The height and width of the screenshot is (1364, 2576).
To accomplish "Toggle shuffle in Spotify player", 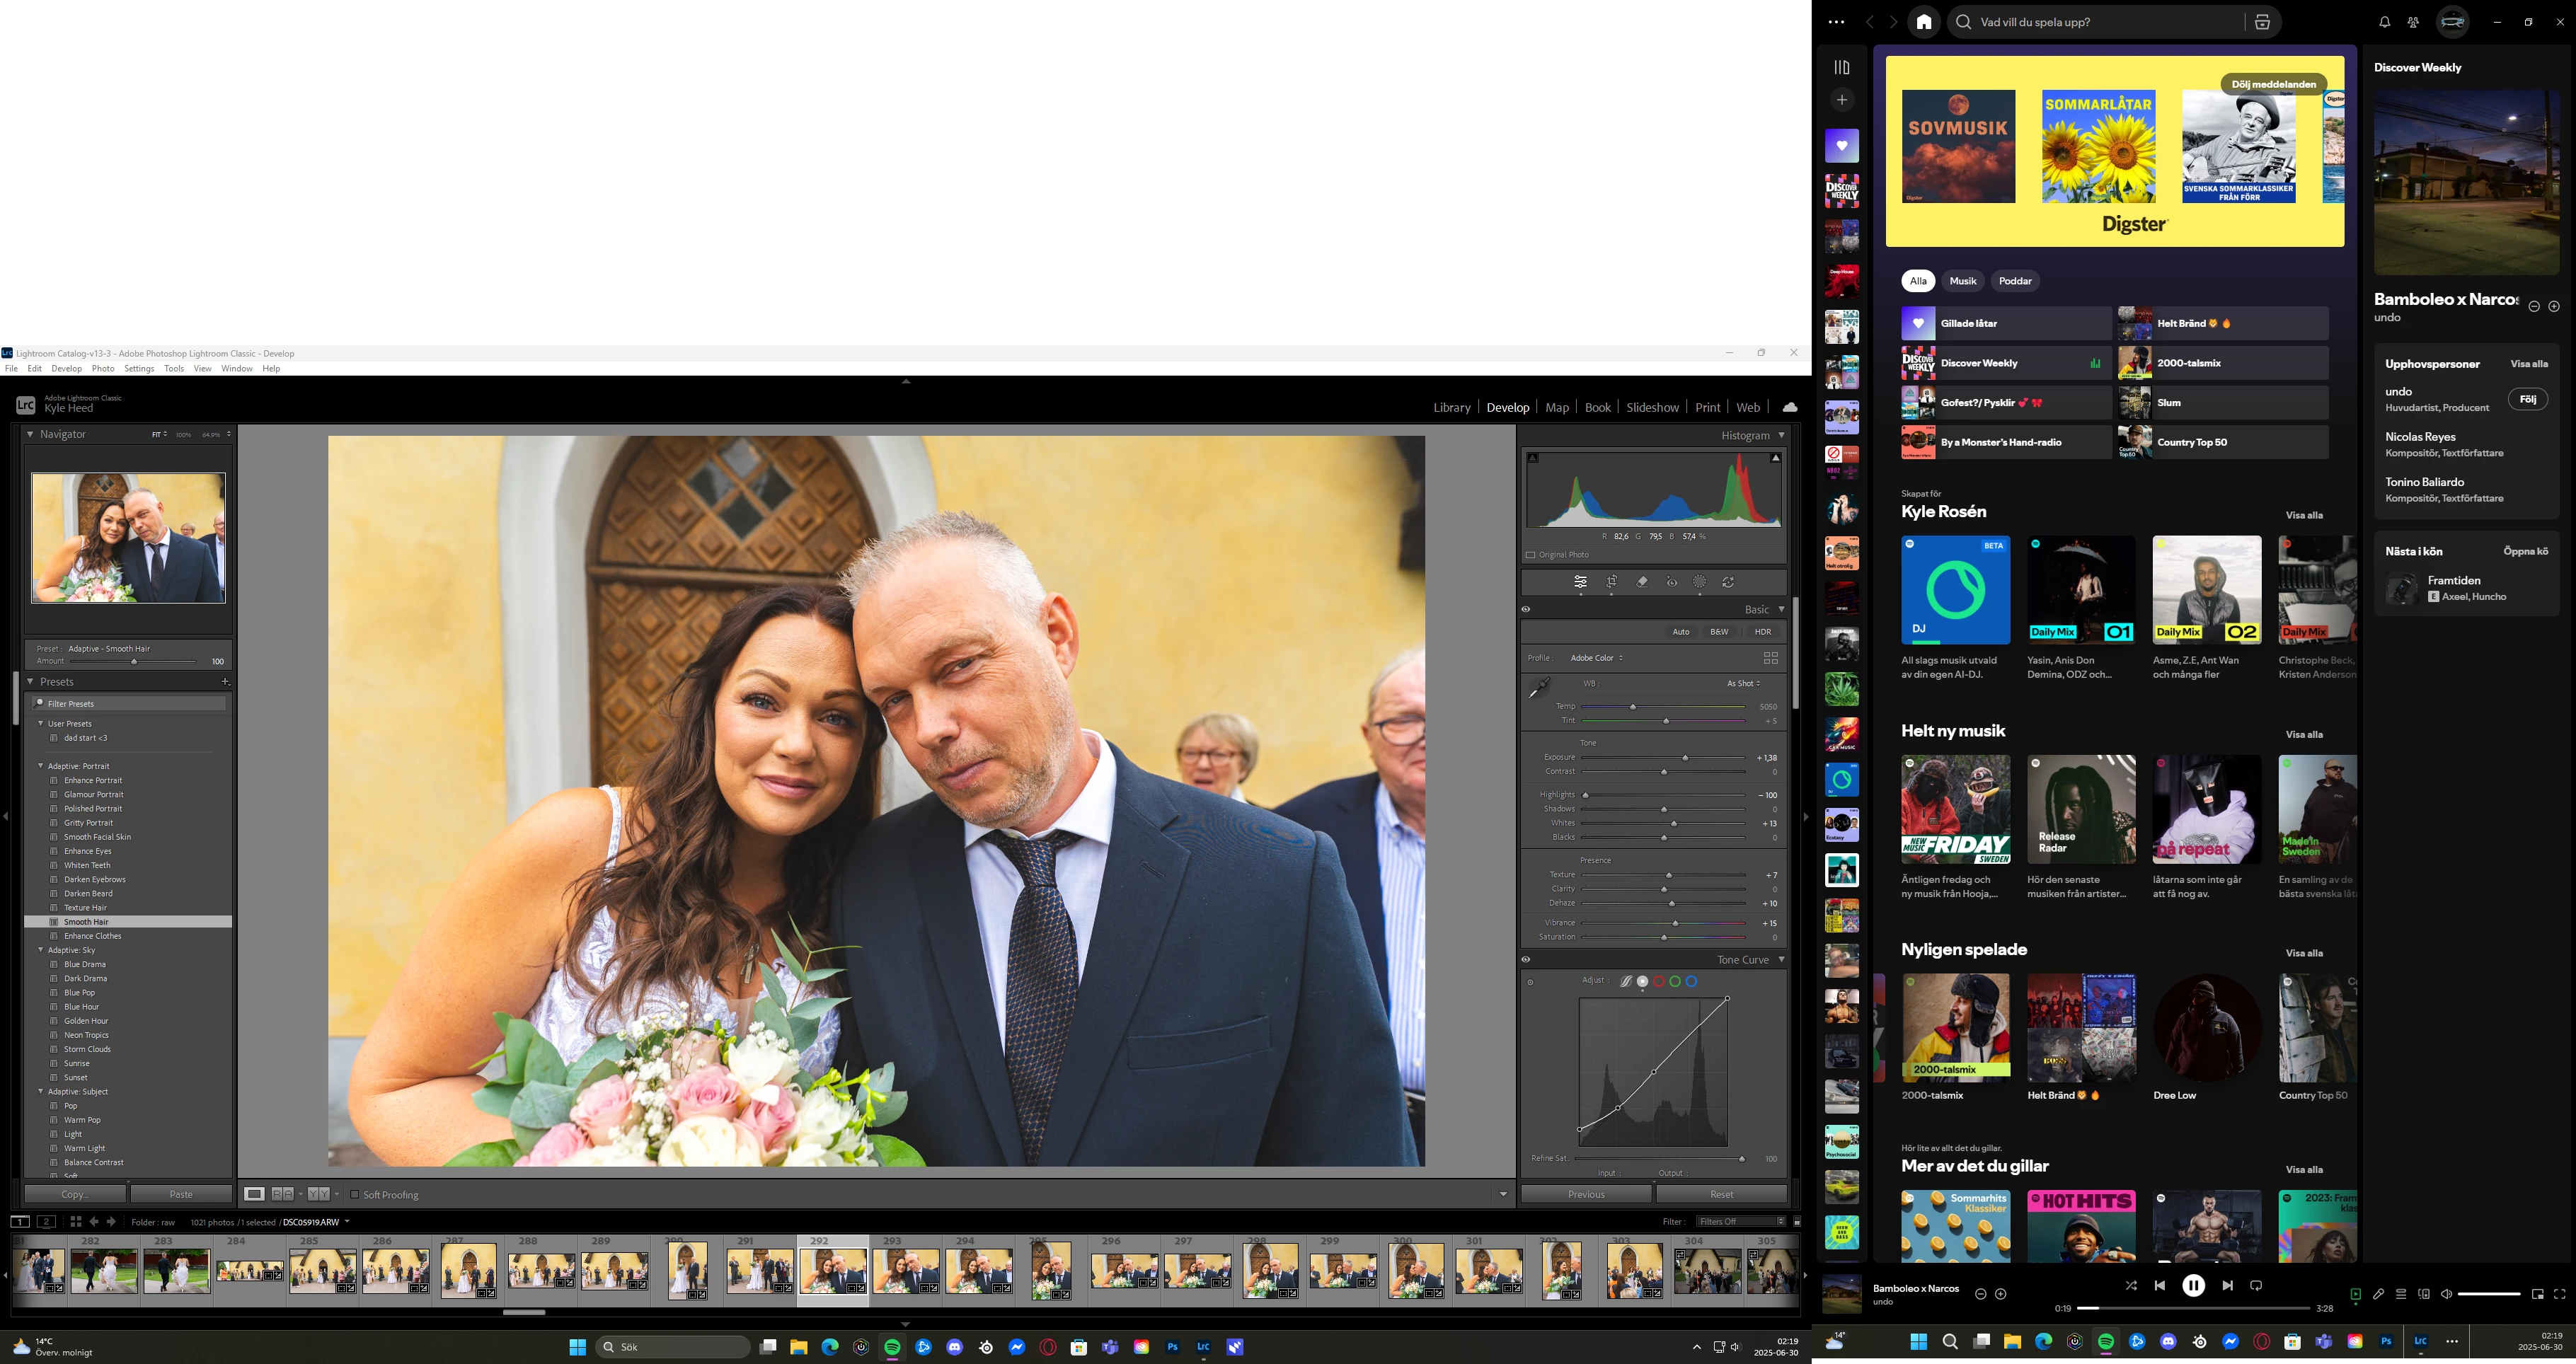I will 2131,1286.
